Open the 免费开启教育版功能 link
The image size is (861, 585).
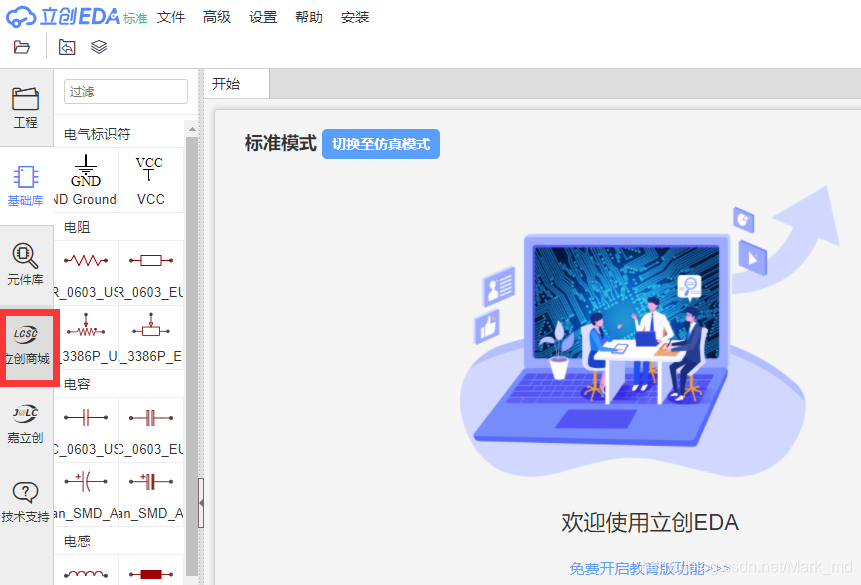(650, 568)
